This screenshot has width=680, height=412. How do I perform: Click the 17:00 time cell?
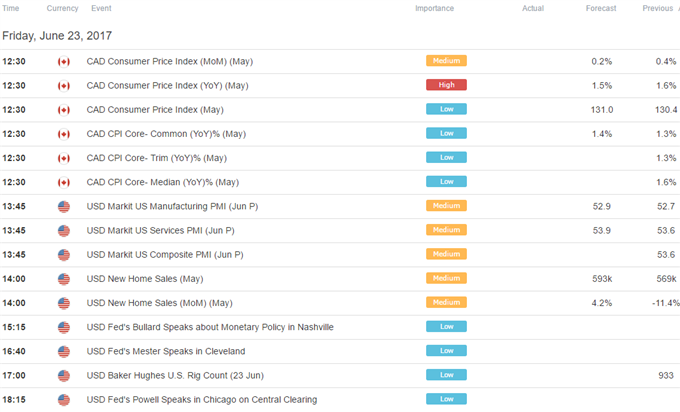tap(14, 376)
